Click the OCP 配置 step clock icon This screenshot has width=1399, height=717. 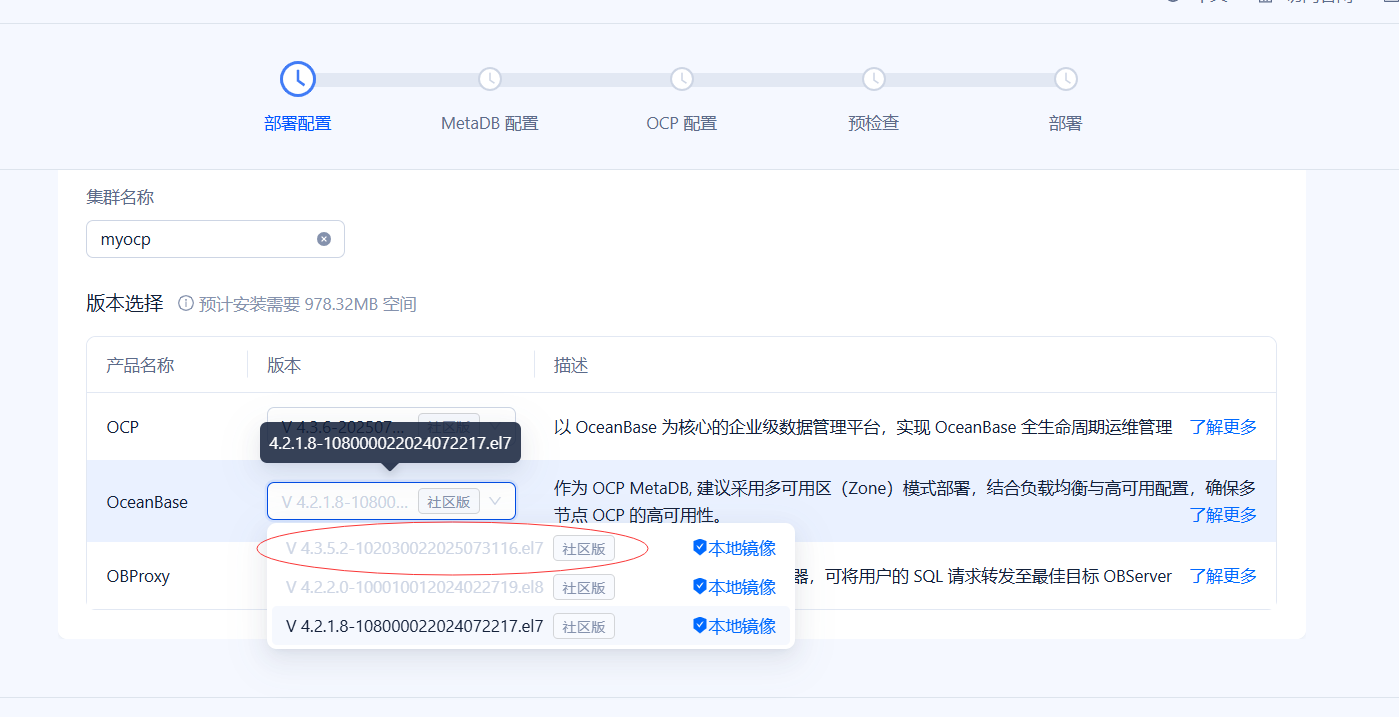coord(682,79)
